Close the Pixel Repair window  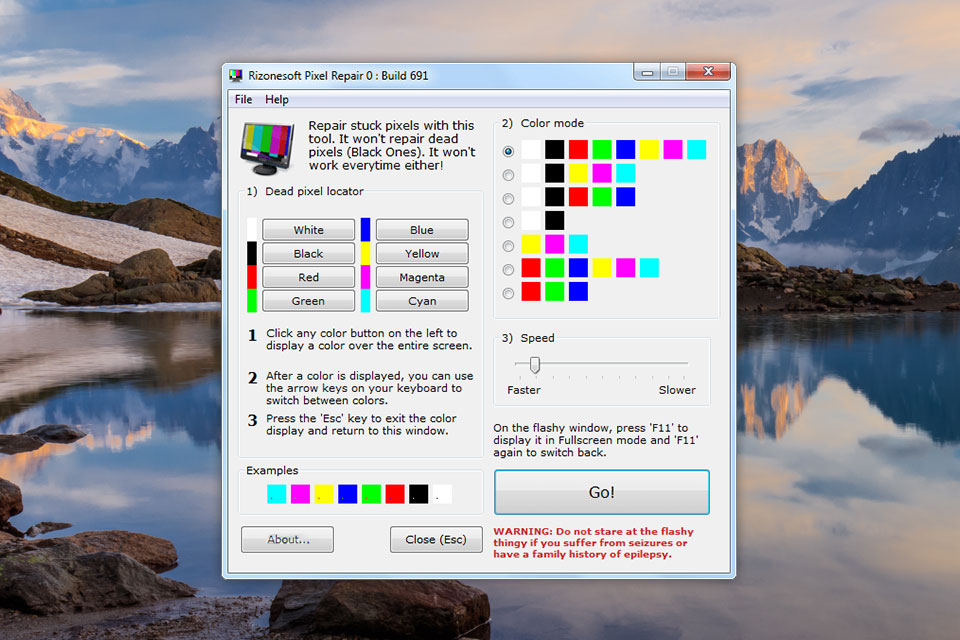point(708,72)
